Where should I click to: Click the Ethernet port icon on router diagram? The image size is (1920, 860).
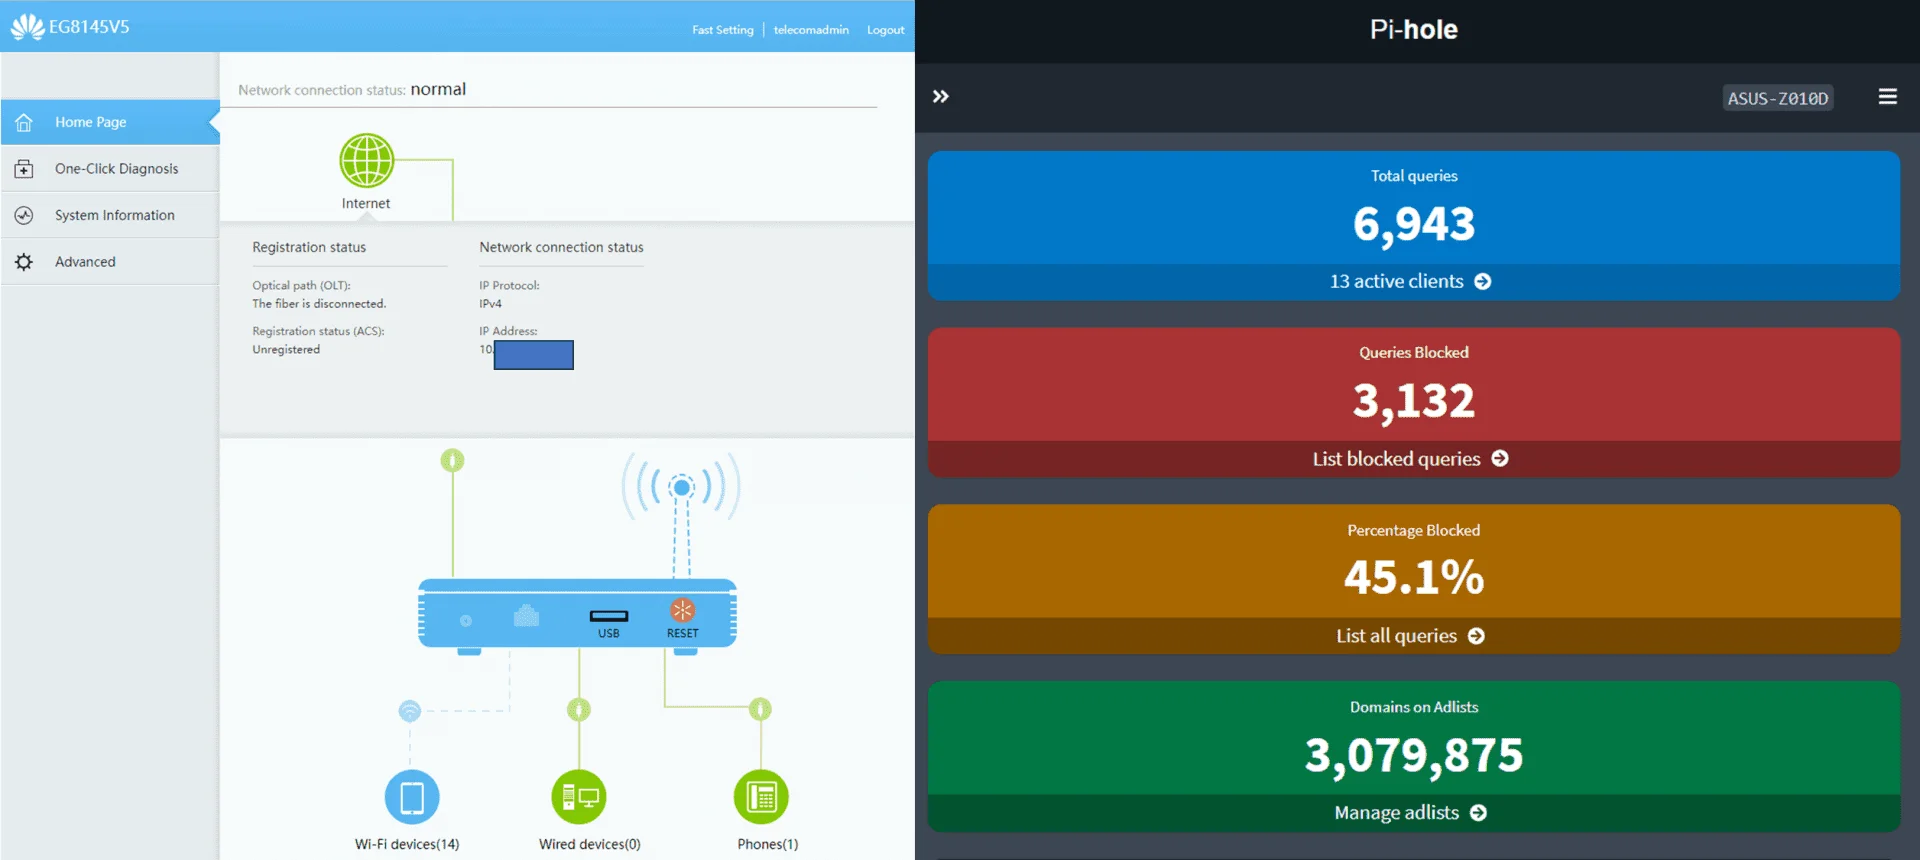526,616
